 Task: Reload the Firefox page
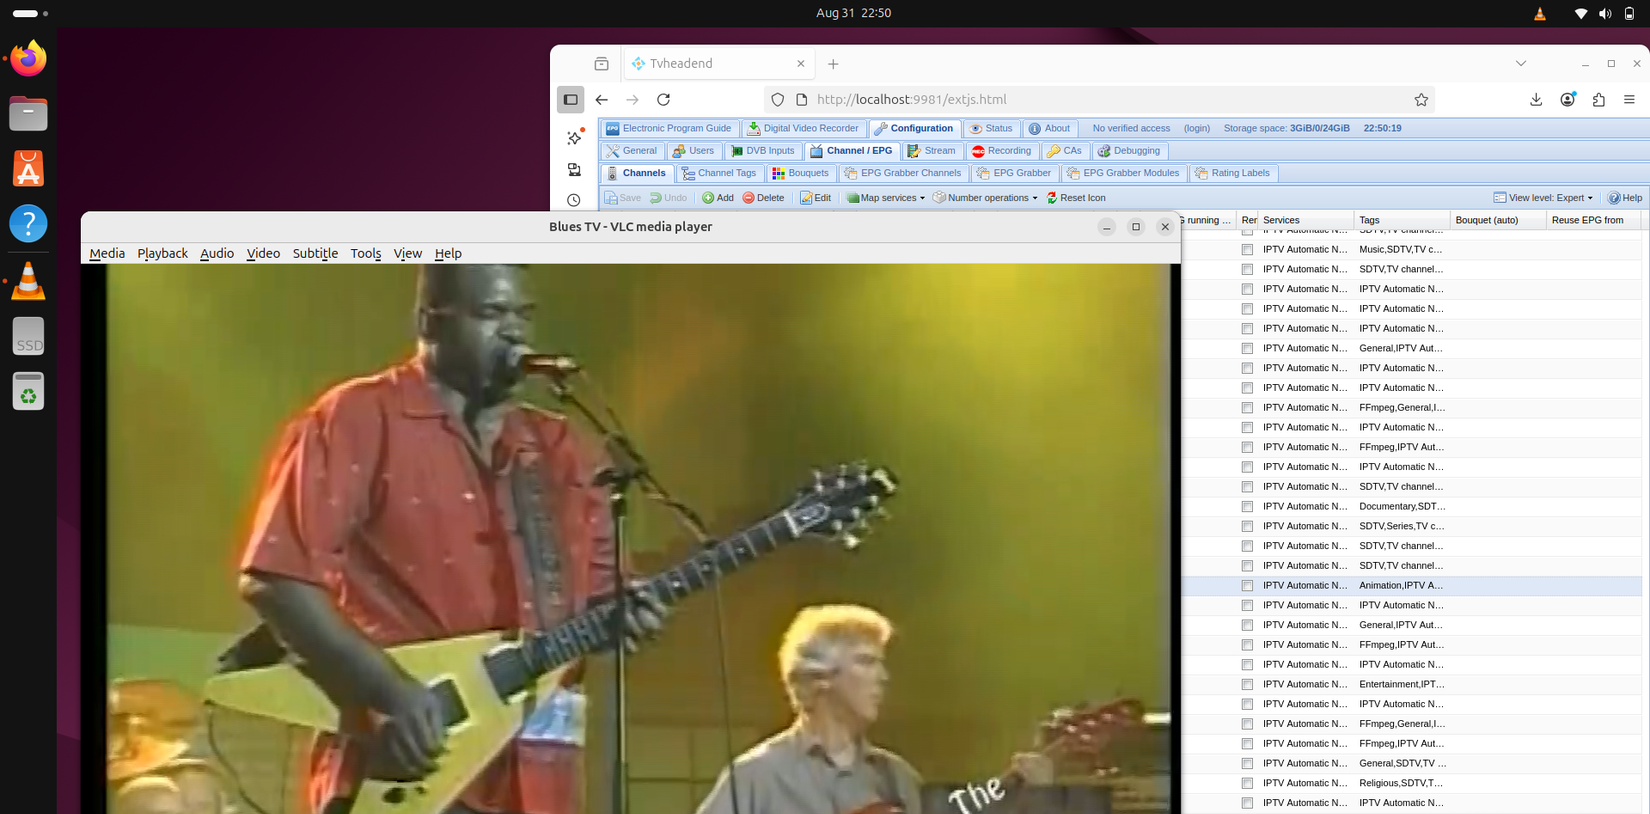click(x=663, y=100)
